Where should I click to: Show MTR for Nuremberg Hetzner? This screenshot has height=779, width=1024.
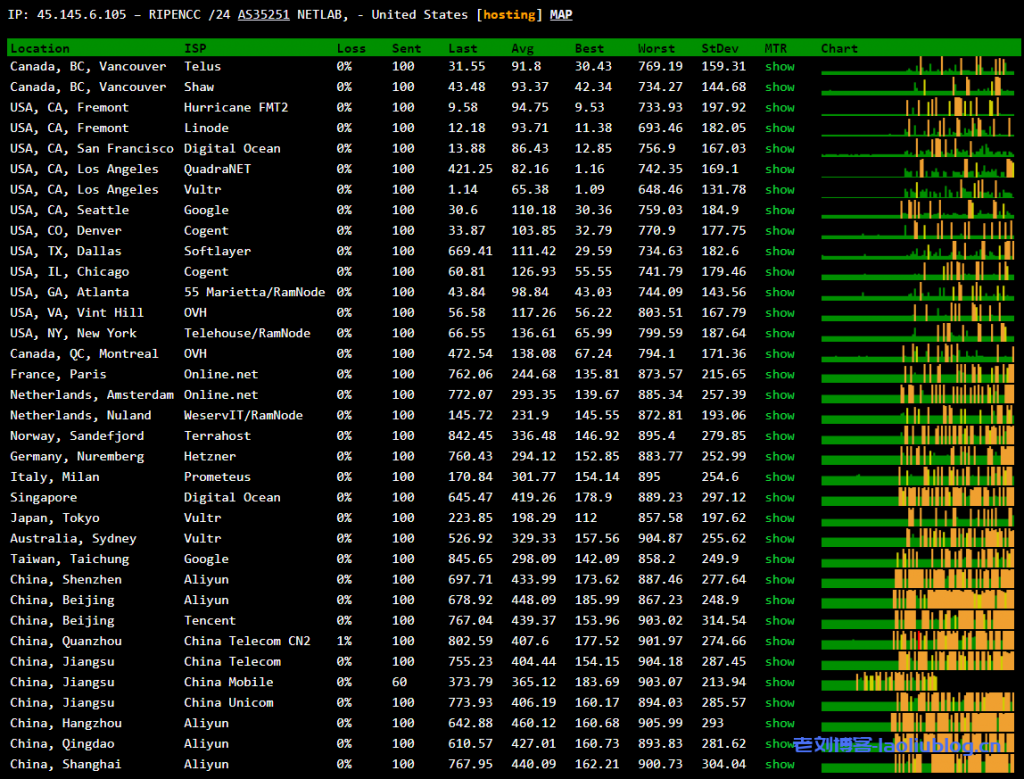pyautogui.click(x=779, y=456)
